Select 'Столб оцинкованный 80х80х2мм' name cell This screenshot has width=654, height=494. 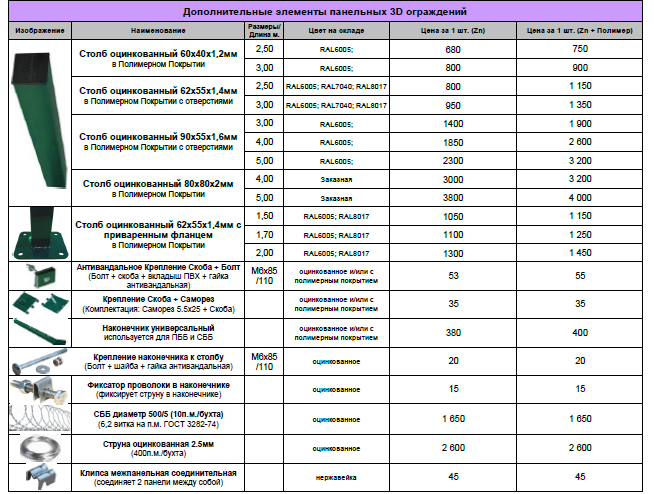tap(158, 188)
